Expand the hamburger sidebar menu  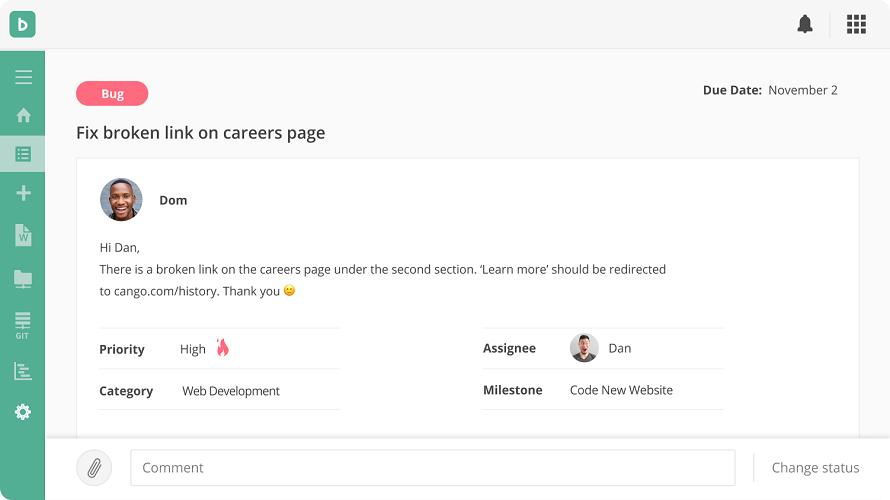(x=23, y=77)
